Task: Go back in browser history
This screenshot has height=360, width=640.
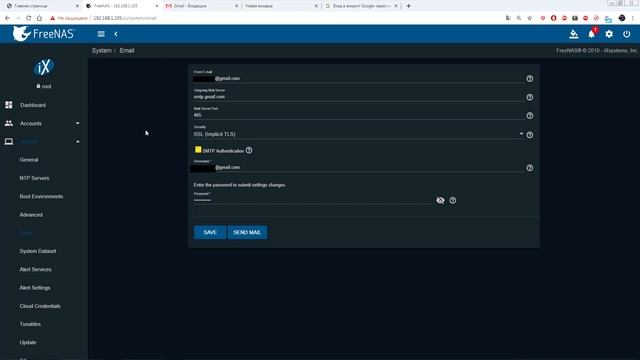Action: [x=7, y=18]
